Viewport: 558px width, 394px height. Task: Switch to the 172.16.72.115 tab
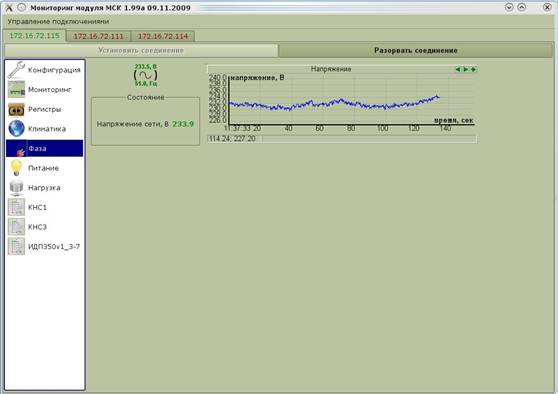click(34, 36)
